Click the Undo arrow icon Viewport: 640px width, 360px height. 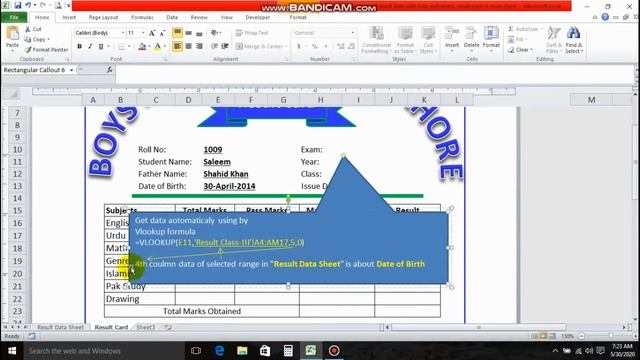28,5
